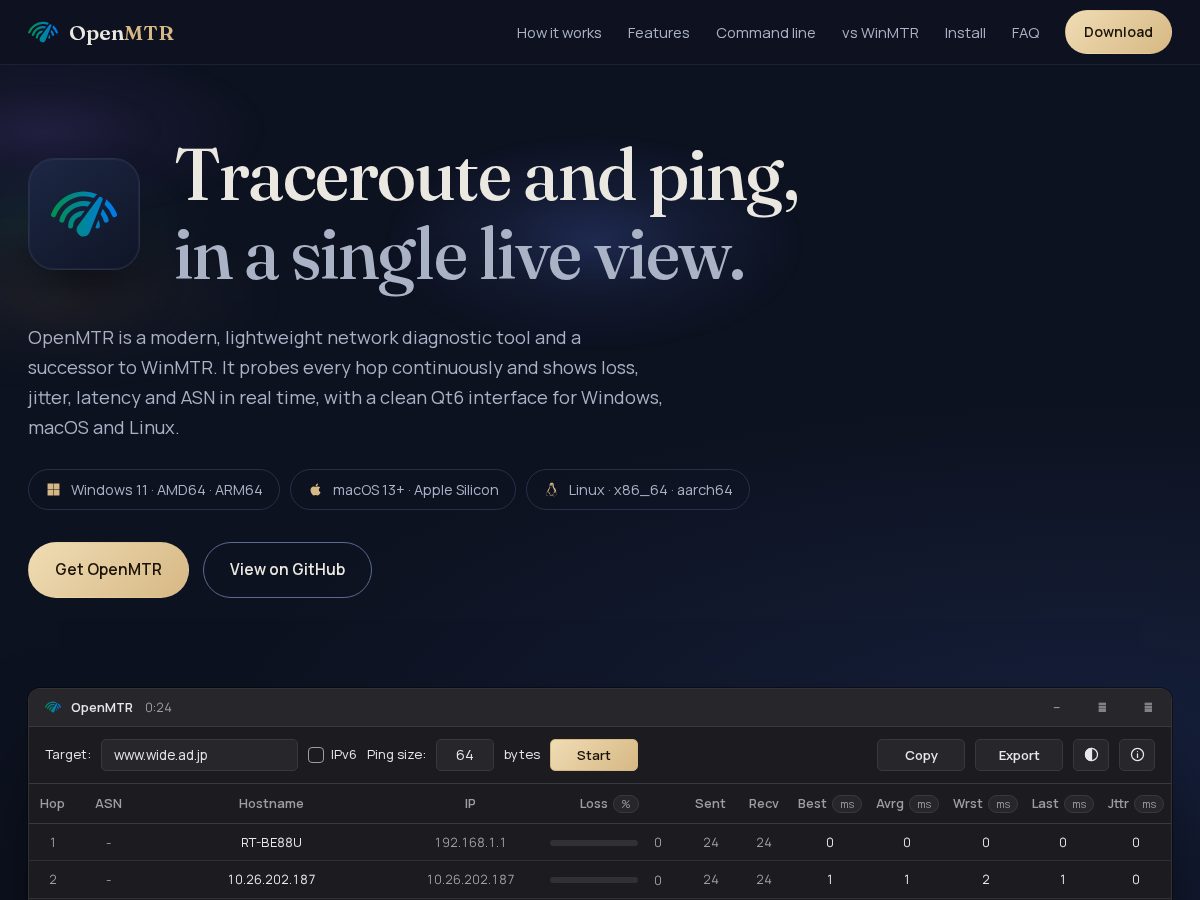The width and height of the screenshot is (1200, 900).
Task: Select the 192.168.1.1 IP cell
Action: [470, 843]
